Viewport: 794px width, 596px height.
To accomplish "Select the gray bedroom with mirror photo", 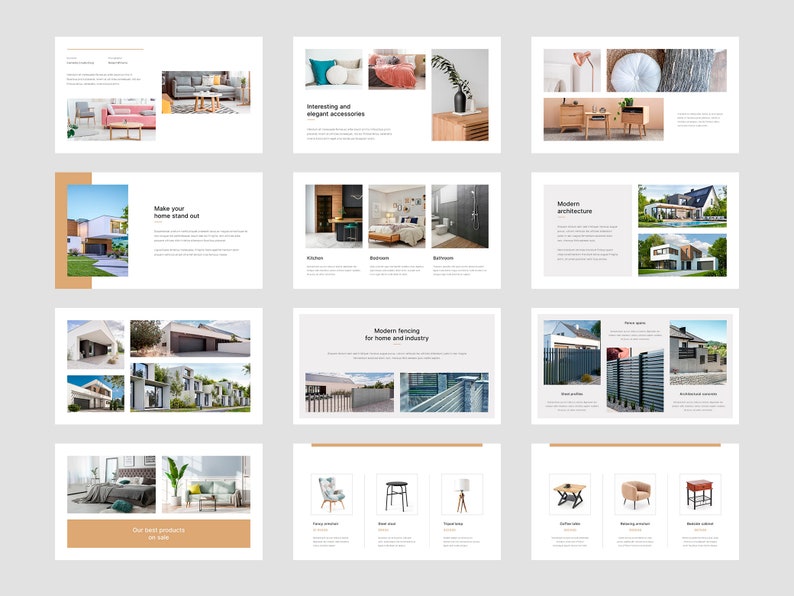I will tap(111, 485).
